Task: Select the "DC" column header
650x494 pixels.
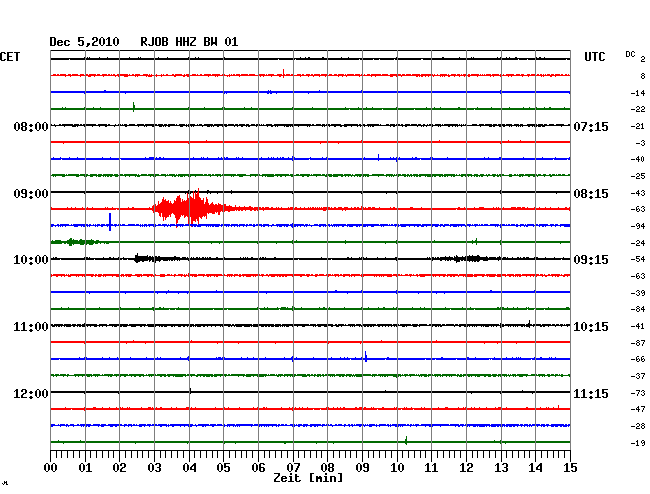Action: pyautogui.click(x=630, y=54)
